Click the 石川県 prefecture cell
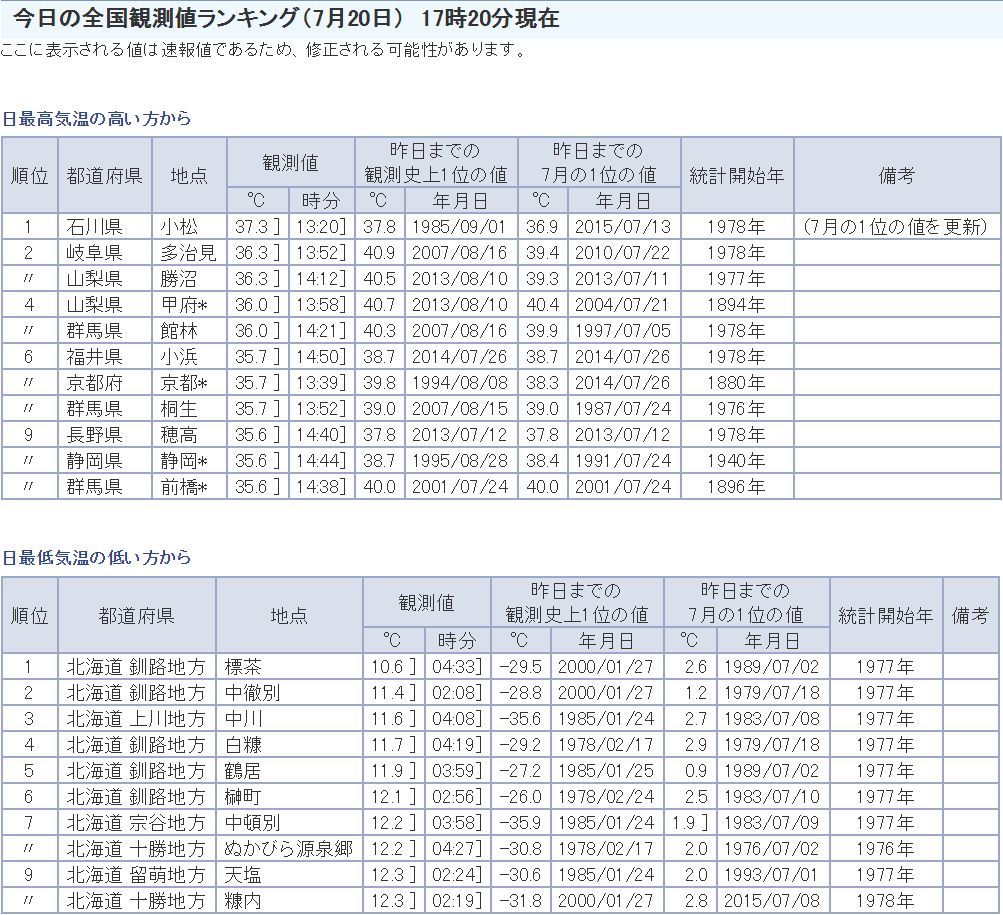The height and width of the screenshot is (915, 1003). pos(94,227)
